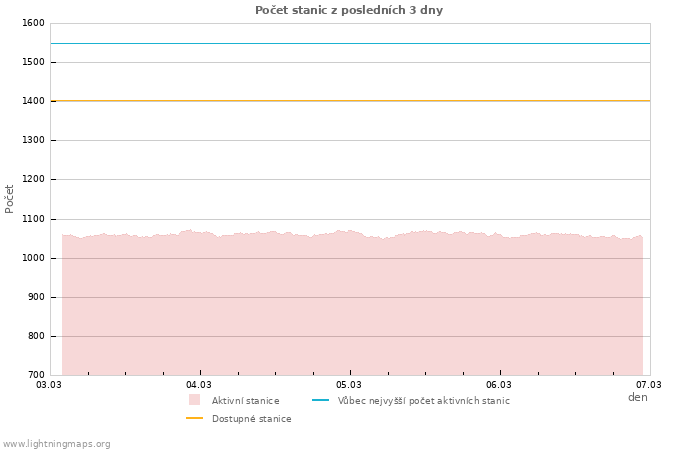Select the Dostupné stanice legend label
The width and height of the screenshot is (700, 450).
pyautogui.click(x=251, y=419)
